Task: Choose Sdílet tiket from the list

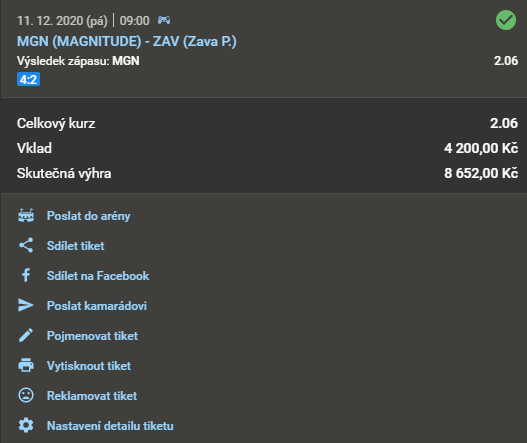Action: pos(76,246)
